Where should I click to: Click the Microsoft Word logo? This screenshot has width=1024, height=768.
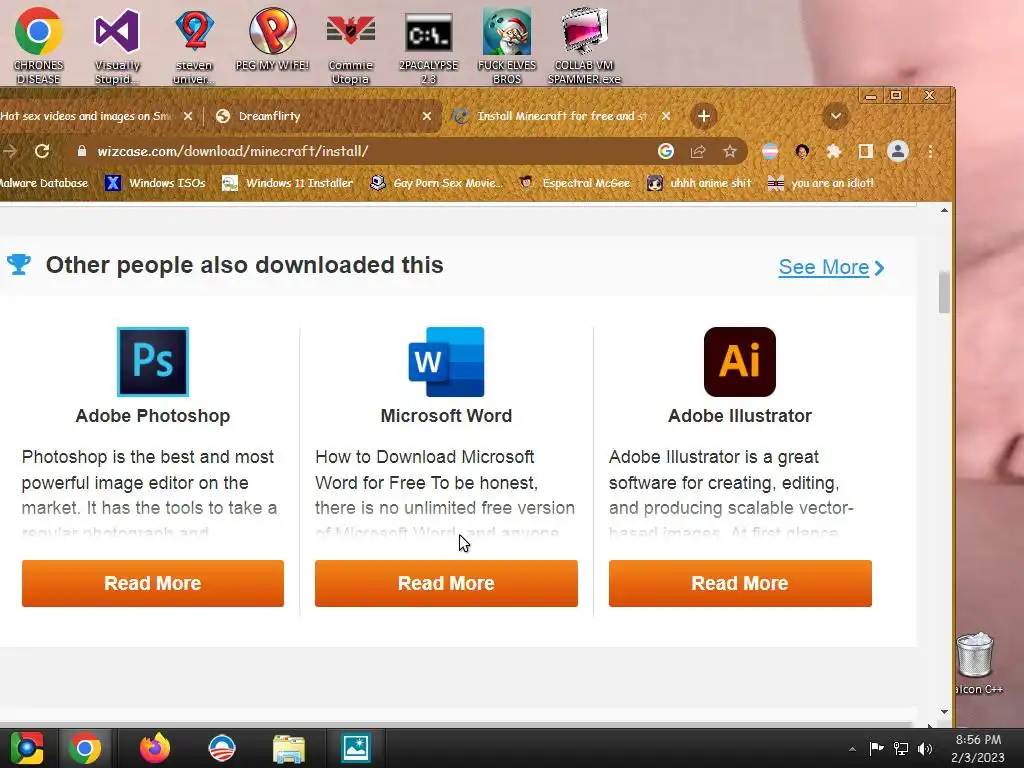[x=447, y=362]
